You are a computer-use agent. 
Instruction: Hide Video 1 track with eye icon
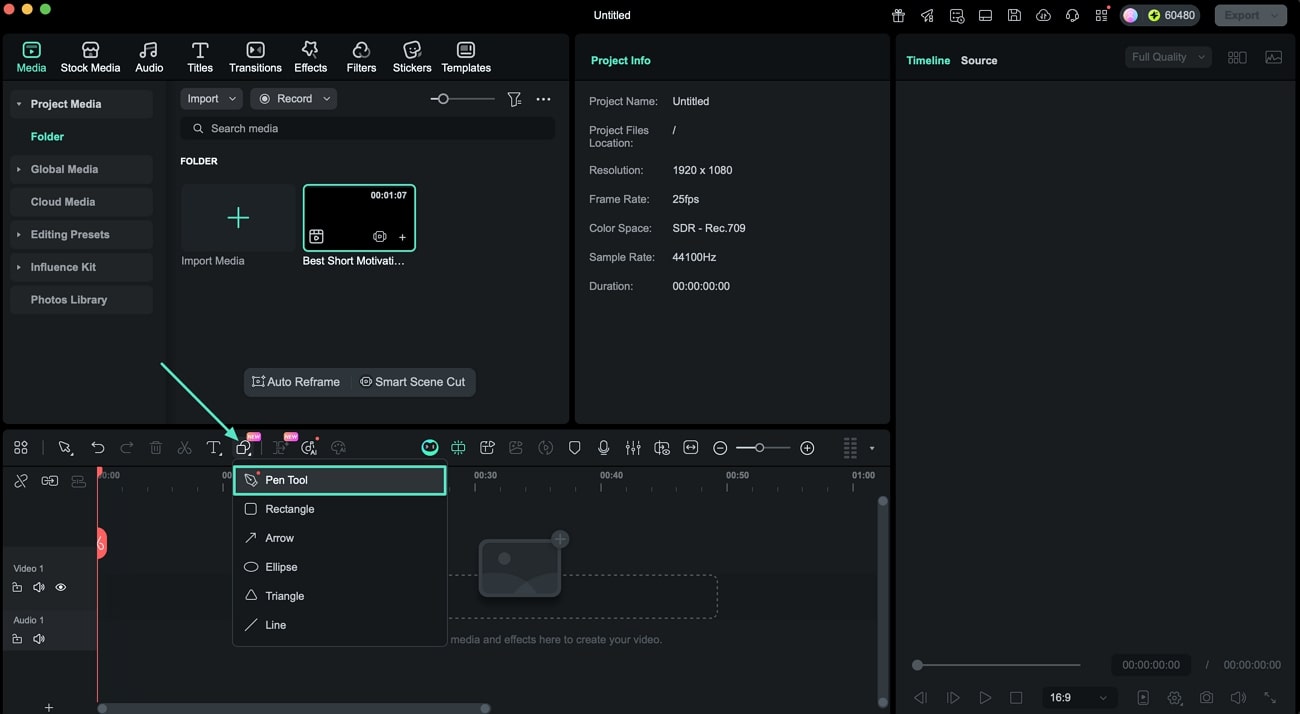click(61, 588)
